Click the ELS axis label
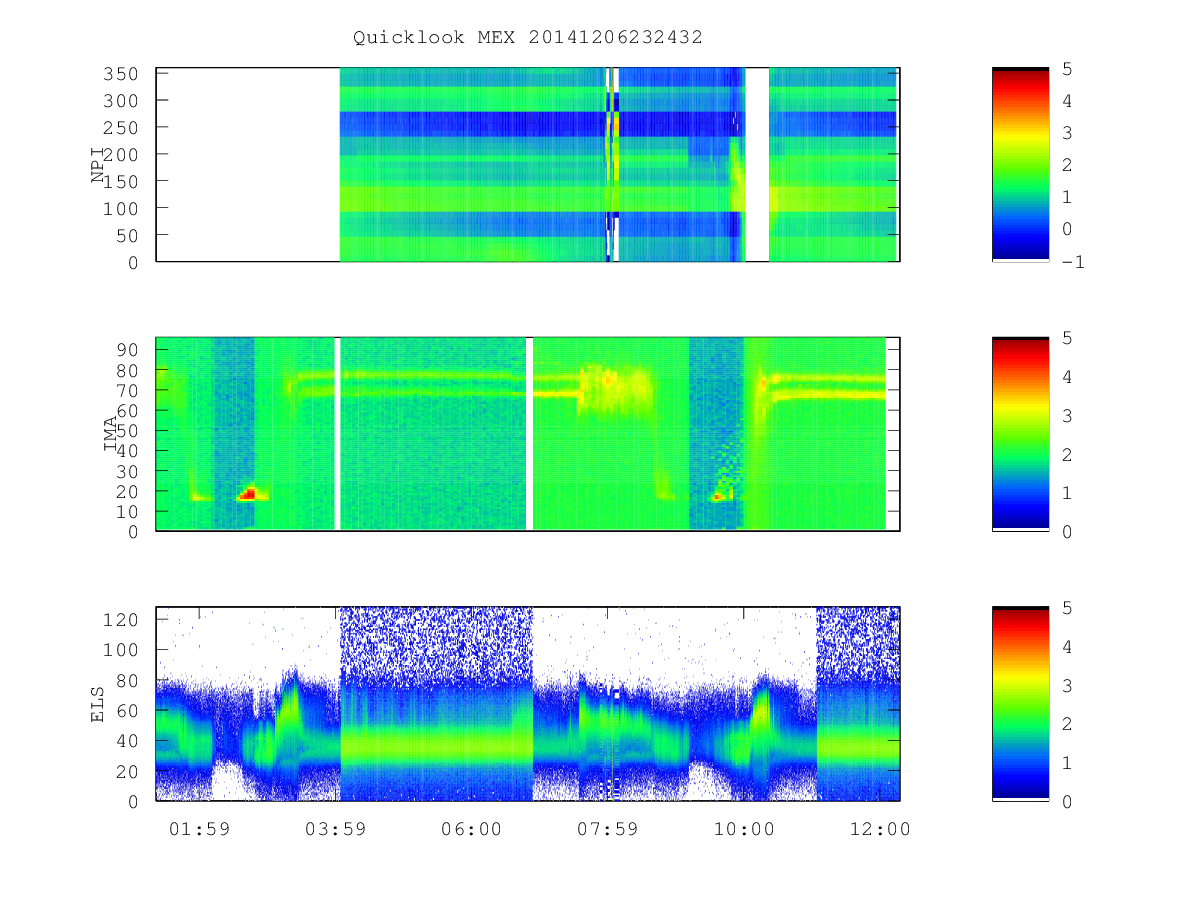 (x=98, y=704)
